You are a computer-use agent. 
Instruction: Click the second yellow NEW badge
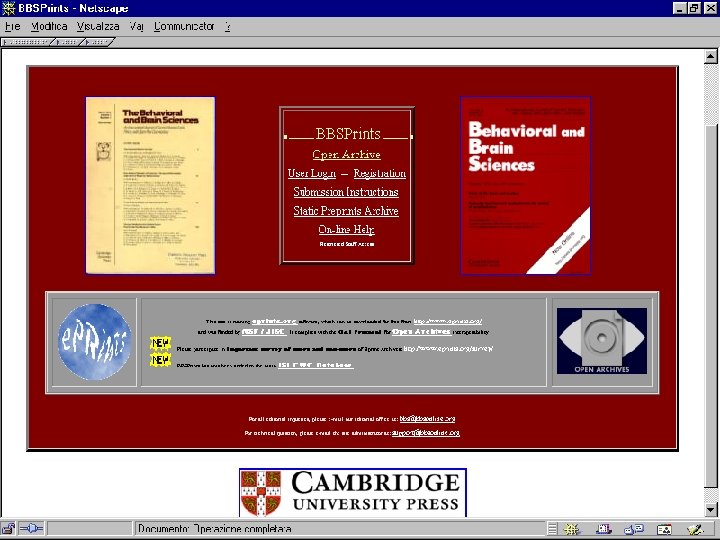click(x=160, y=360)
